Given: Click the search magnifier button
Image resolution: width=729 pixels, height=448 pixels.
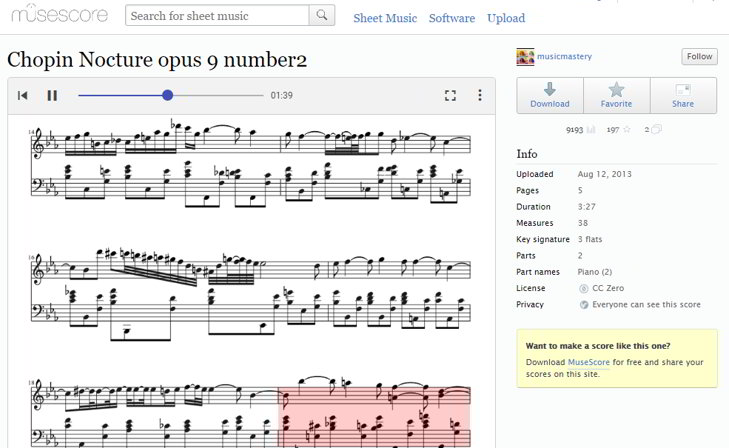Looking at the screenshot, I should pos(322,15).
